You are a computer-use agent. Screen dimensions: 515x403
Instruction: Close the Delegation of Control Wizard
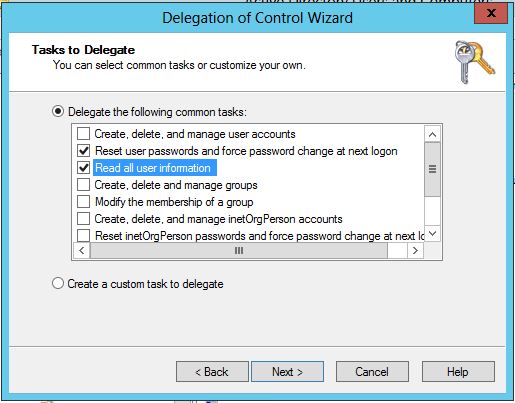point(491,14)
